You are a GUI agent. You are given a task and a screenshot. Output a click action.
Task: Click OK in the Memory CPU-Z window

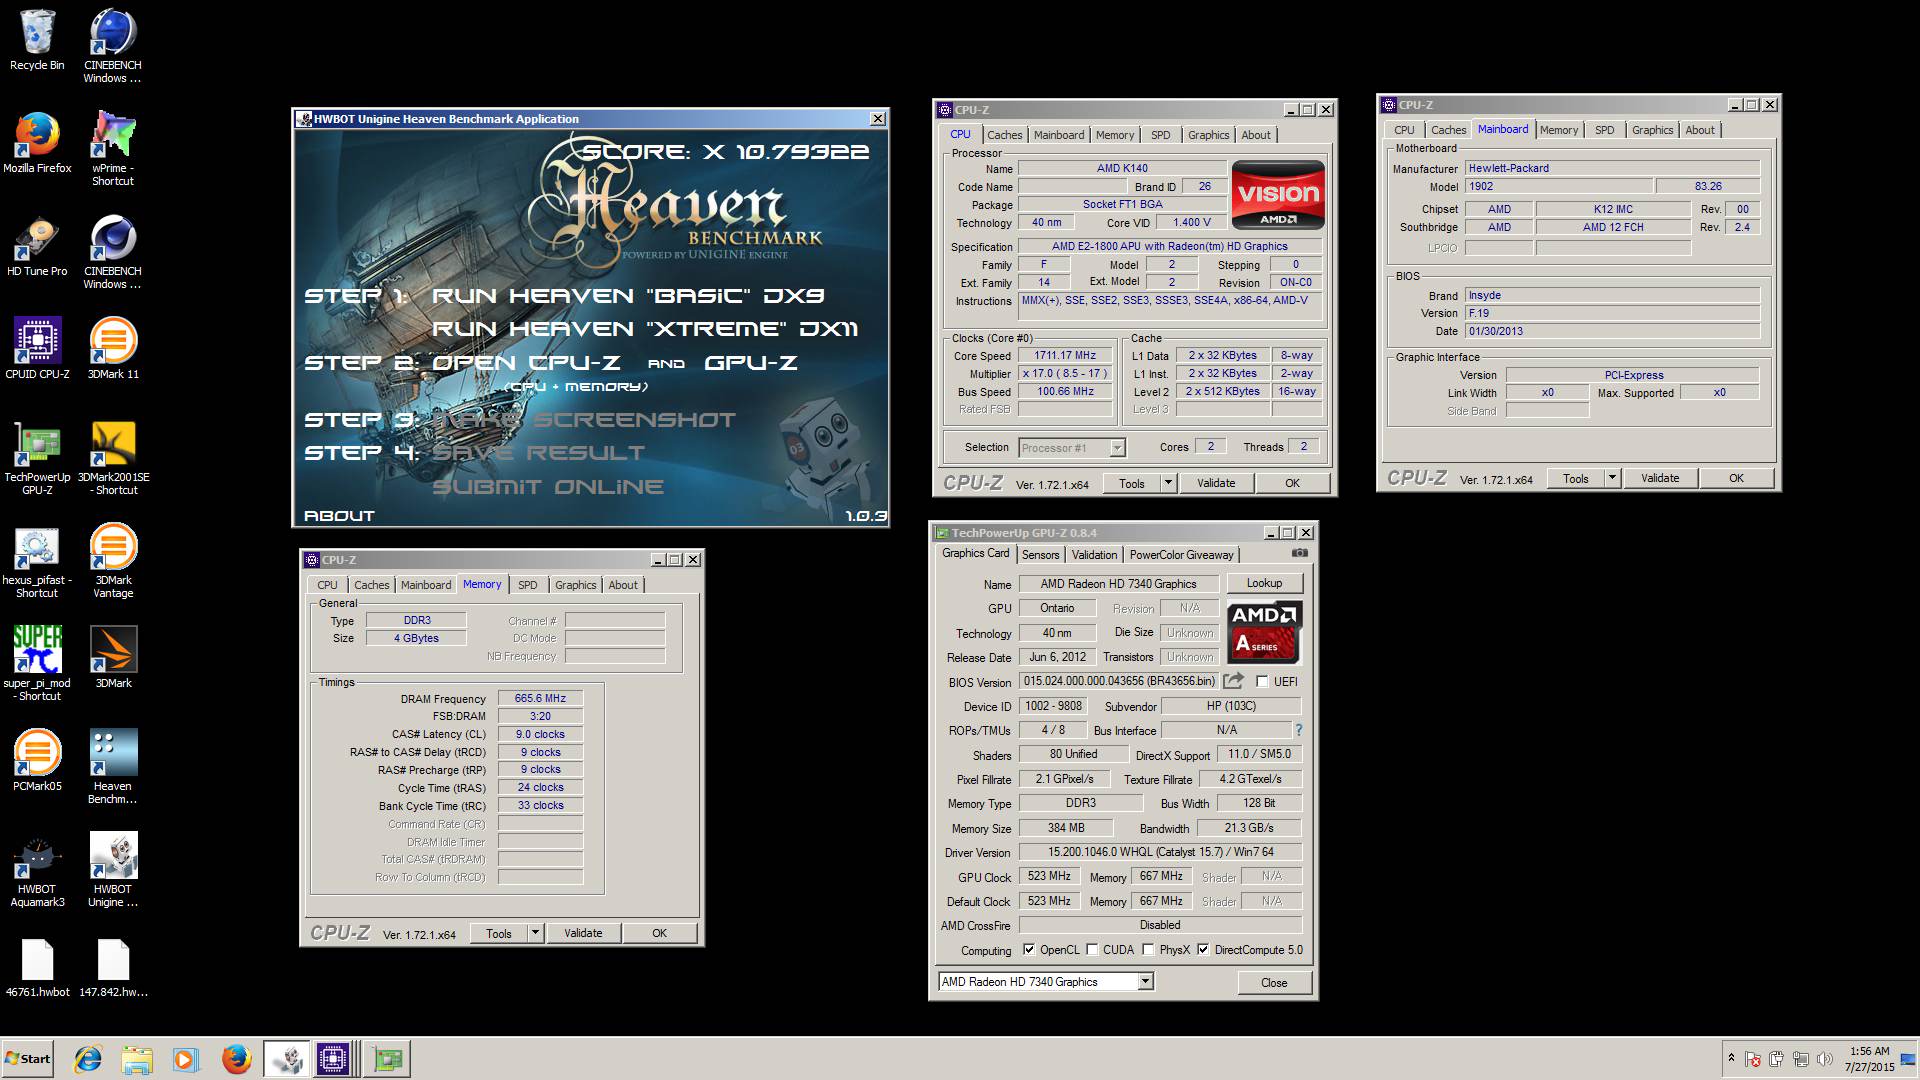(659, 933)
